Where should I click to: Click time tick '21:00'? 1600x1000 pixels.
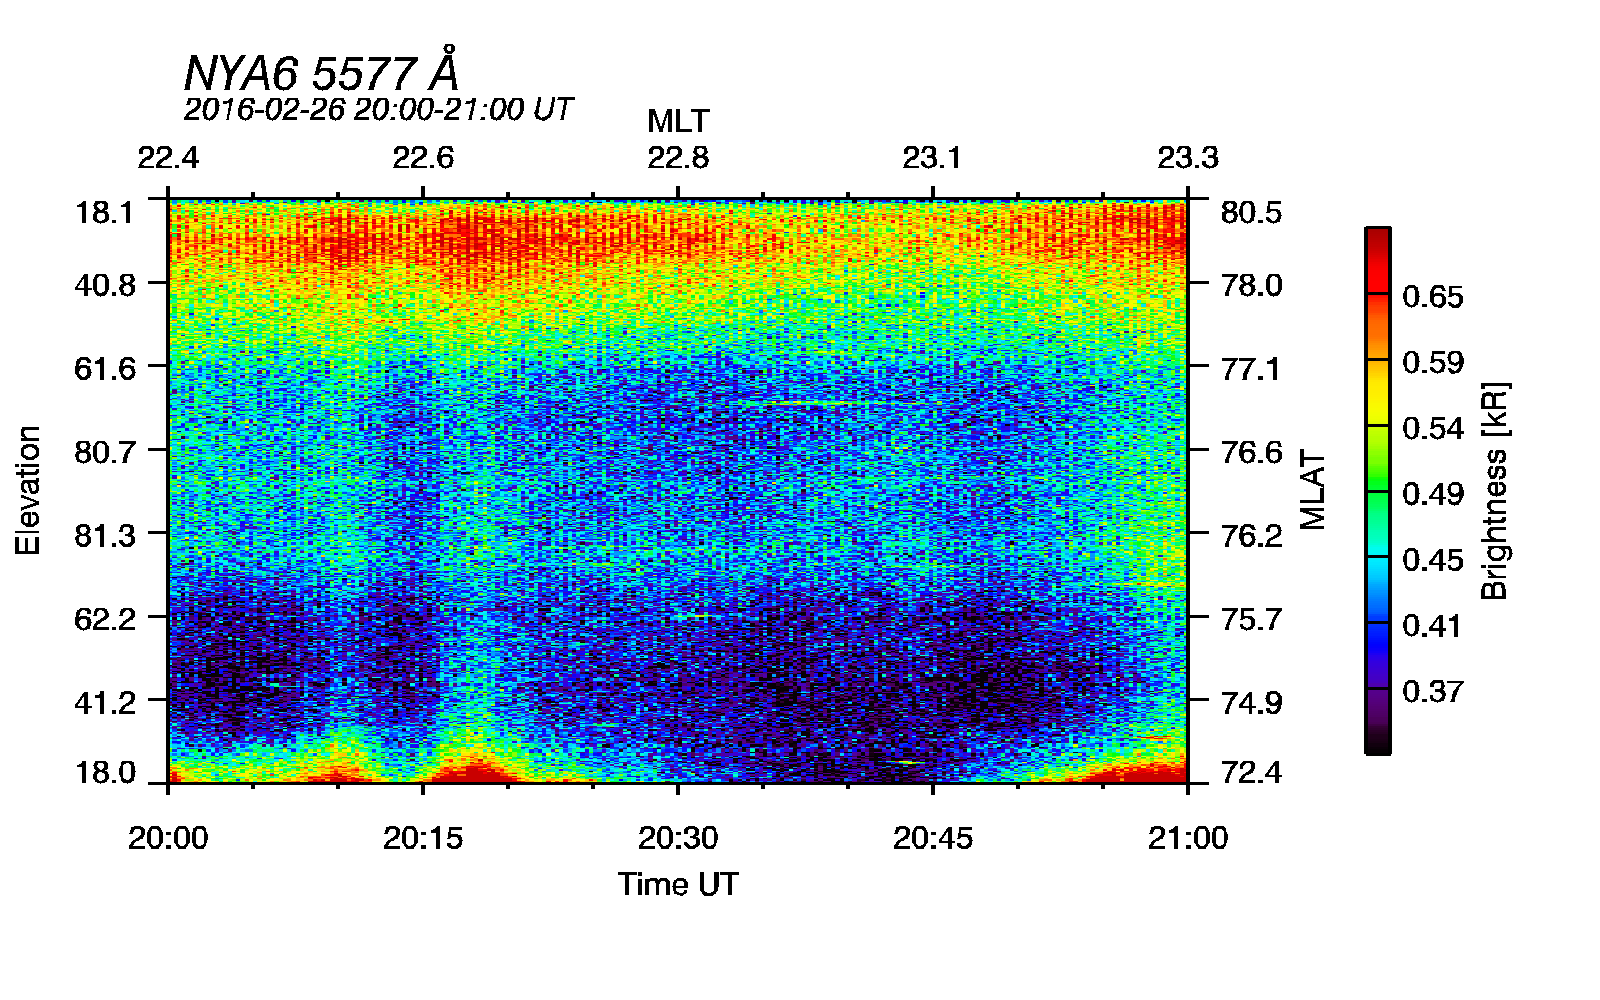[x=1188, y=838]
